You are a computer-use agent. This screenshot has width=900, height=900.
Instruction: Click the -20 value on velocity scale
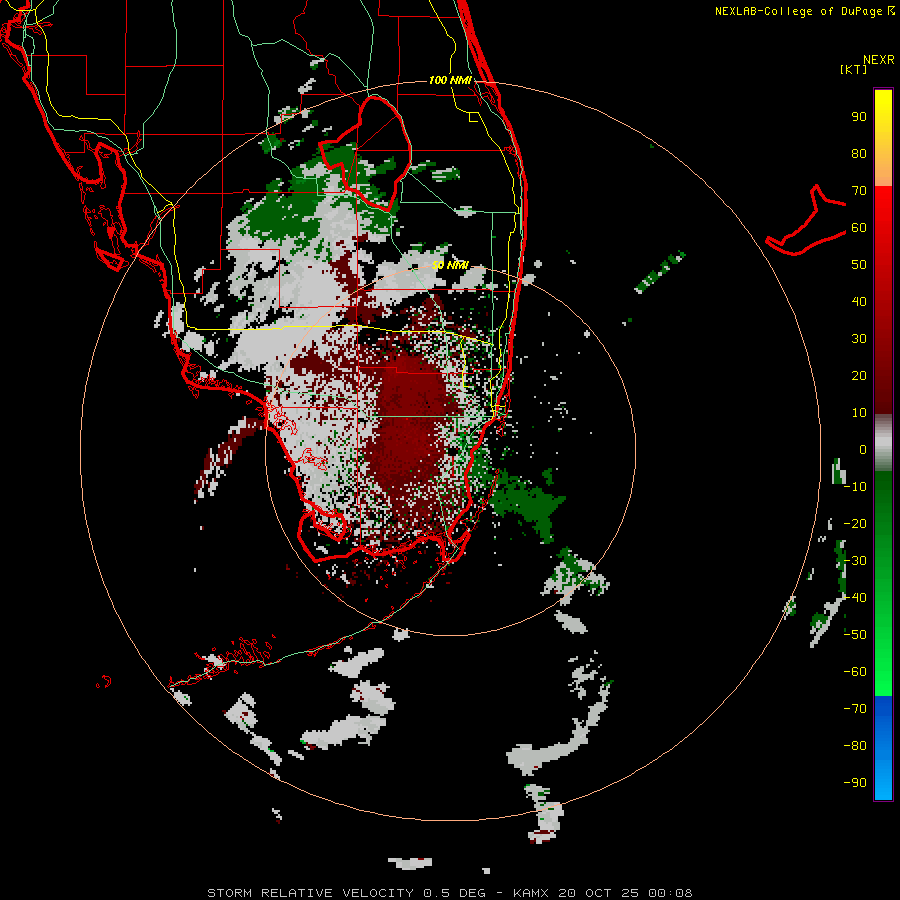[855, 524]
